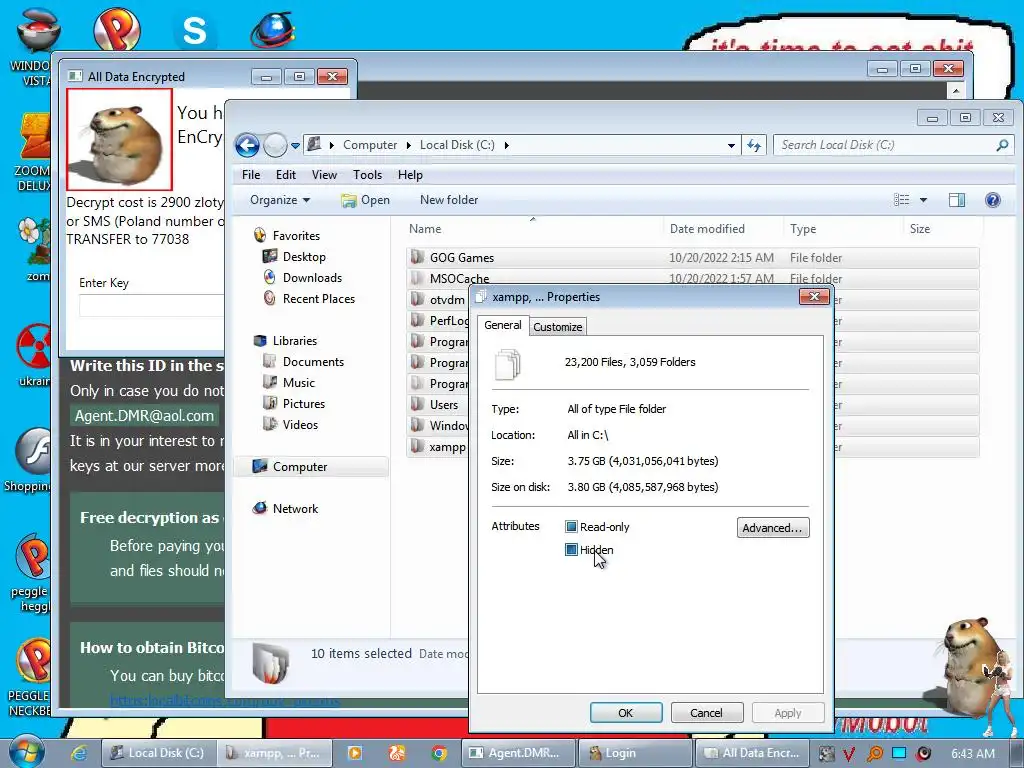This screenshot has height=768, width=1024.
Task: Click the refresh button next to address bar
Action: pos(754,145)
